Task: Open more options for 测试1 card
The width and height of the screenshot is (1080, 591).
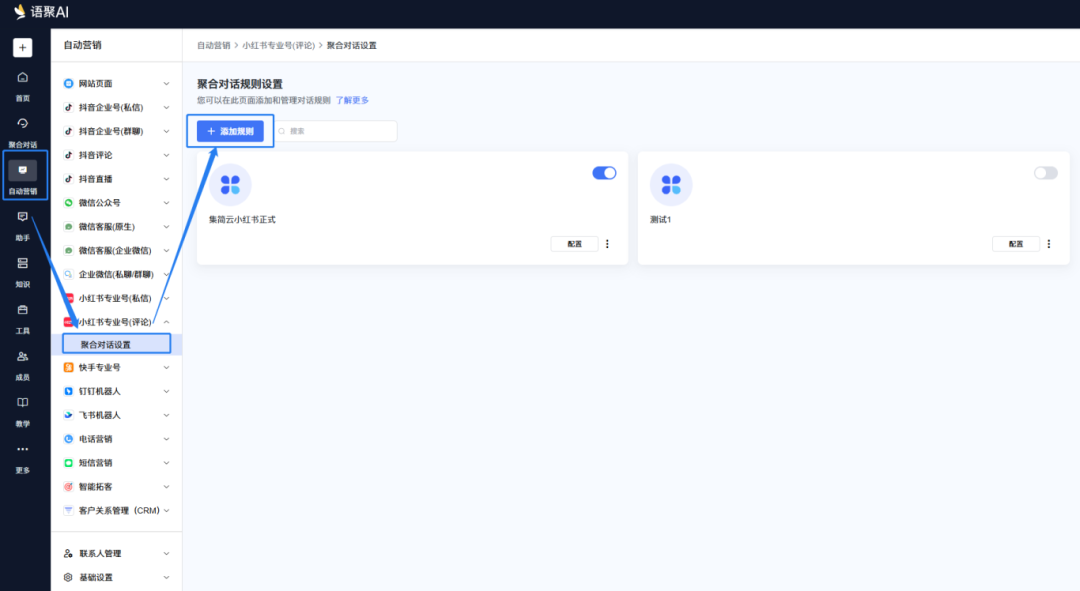Action: click(x=1048, y=244)
